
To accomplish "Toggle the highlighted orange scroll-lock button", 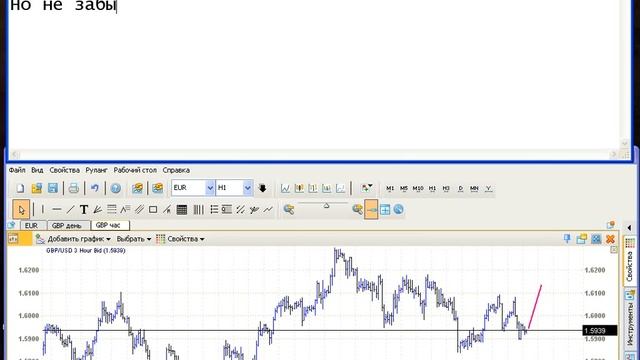I will tap(371, 210).
